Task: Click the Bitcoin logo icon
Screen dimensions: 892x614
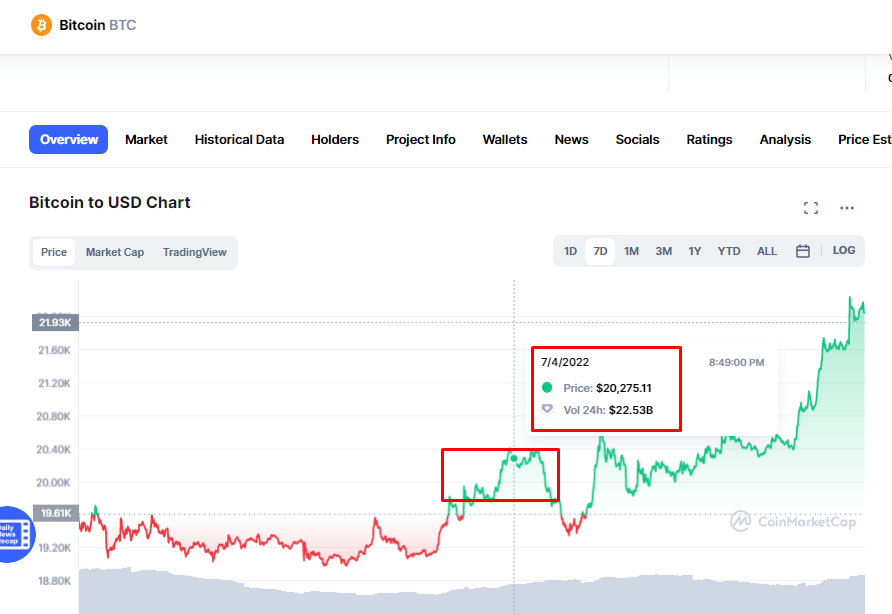Action: [x=41, y=25]
